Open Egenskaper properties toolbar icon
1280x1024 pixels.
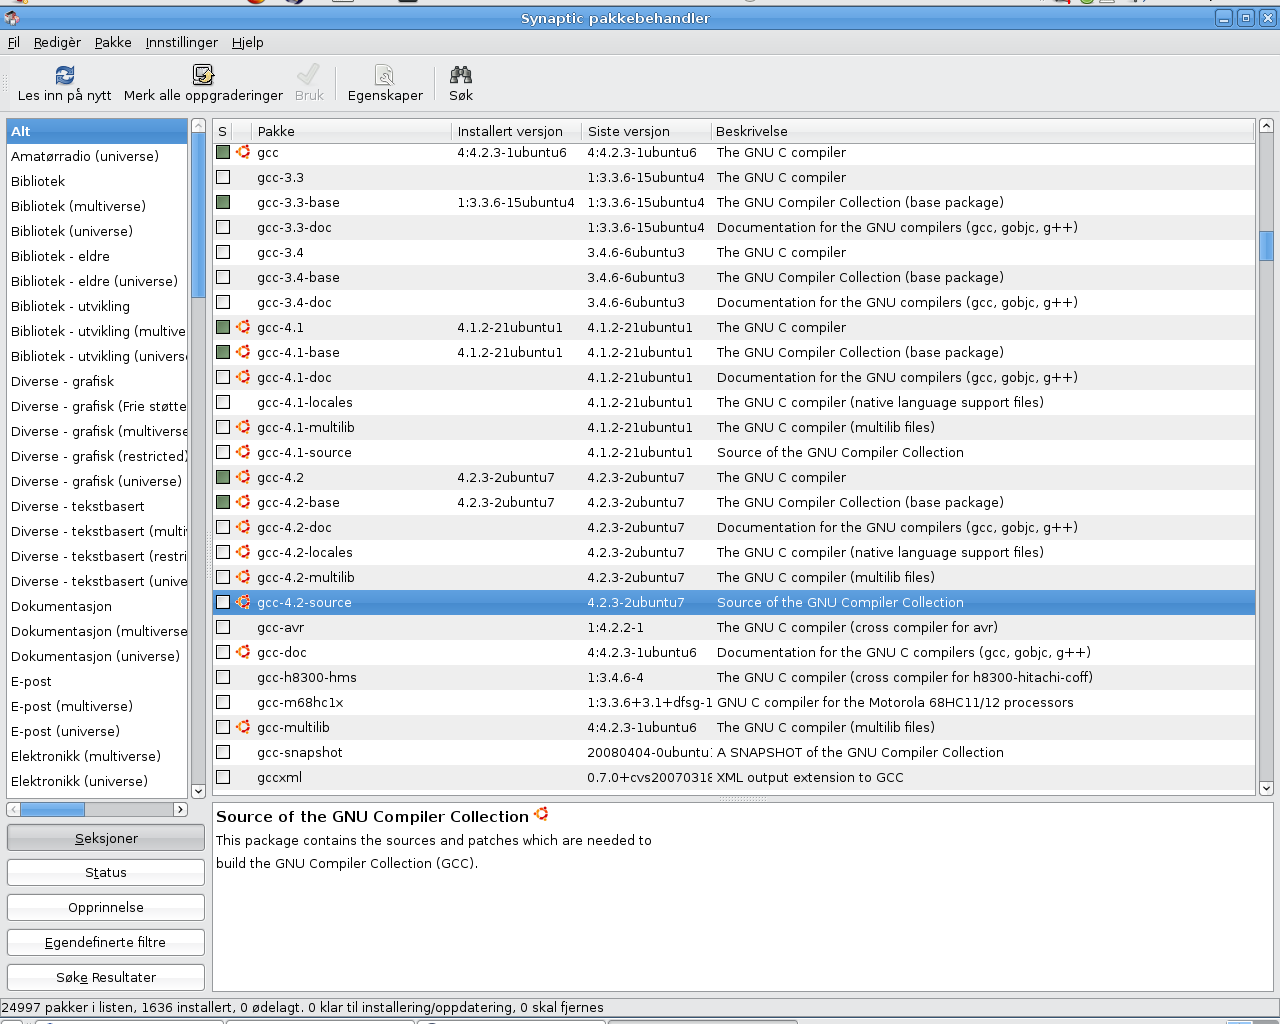(x=385, y=75)
